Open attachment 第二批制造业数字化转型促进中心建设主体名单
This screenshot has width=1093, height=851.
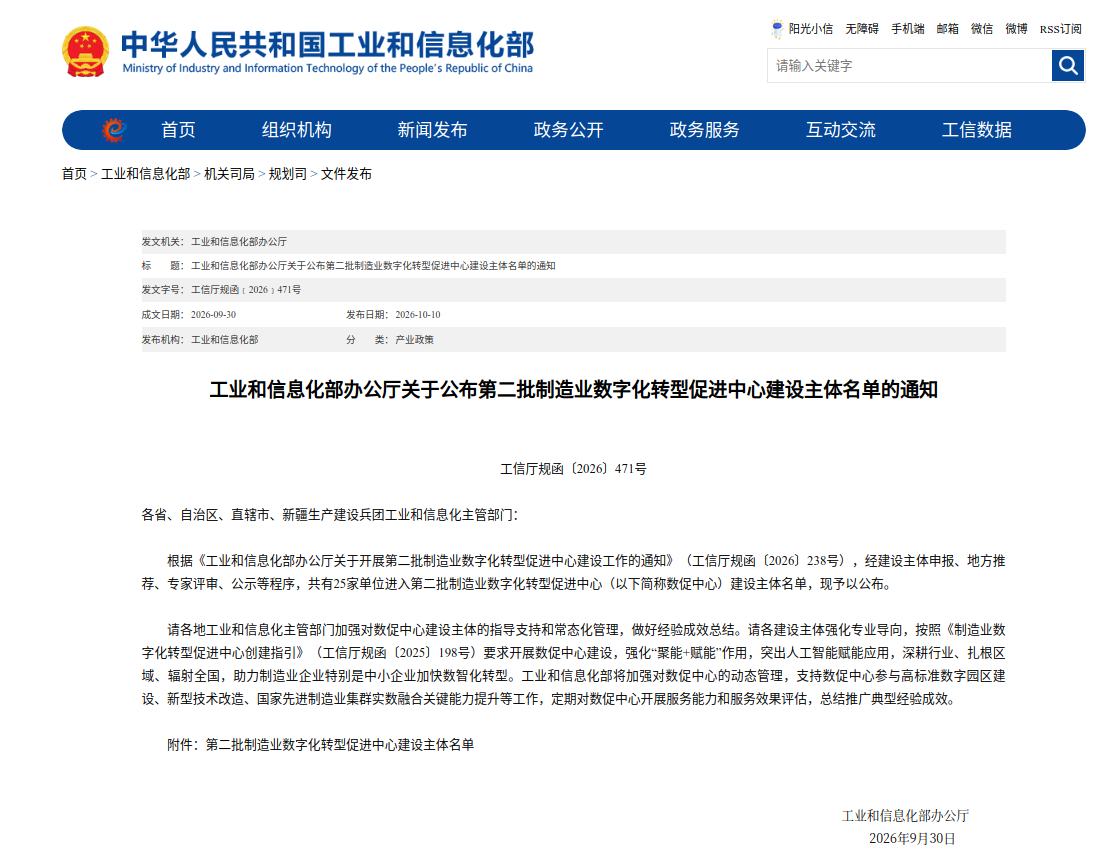pyautogui.click(x=339, y=744)
